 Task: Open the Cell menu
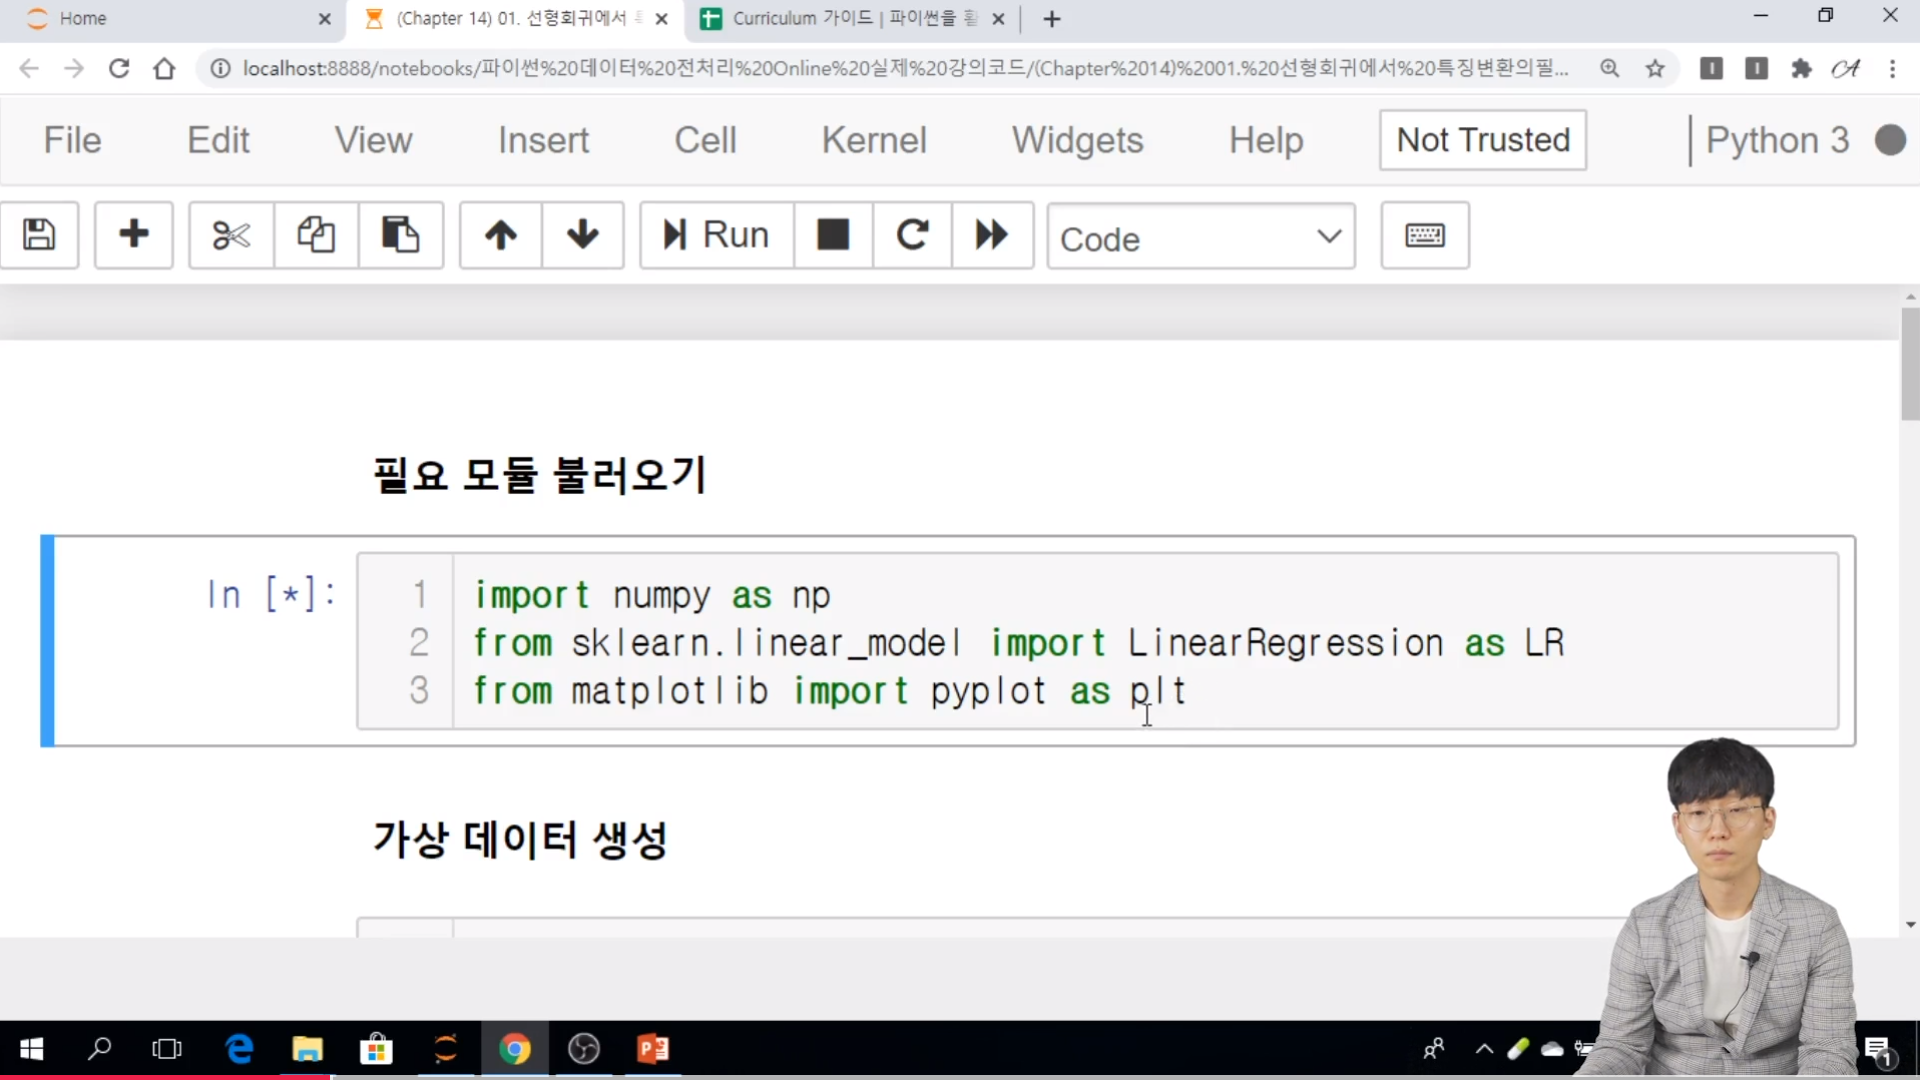[705, 140]
